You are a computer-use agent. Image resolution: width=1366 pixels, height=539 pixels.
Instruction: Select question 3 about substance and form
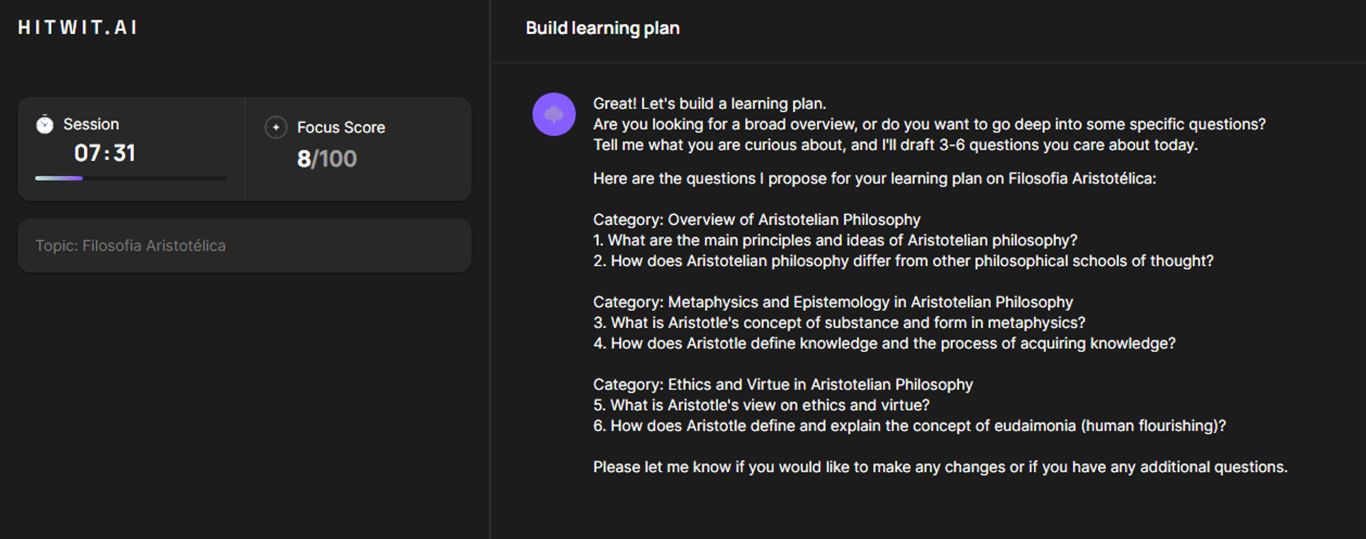coord(839,323)
